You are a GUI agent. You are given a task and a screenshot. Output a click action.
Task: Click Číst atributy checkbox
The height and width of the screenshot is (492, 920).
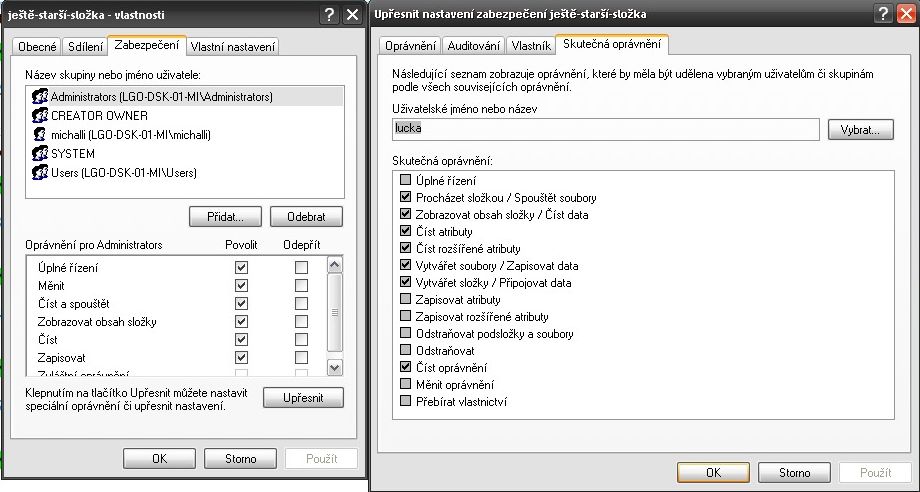coord(405,231)
